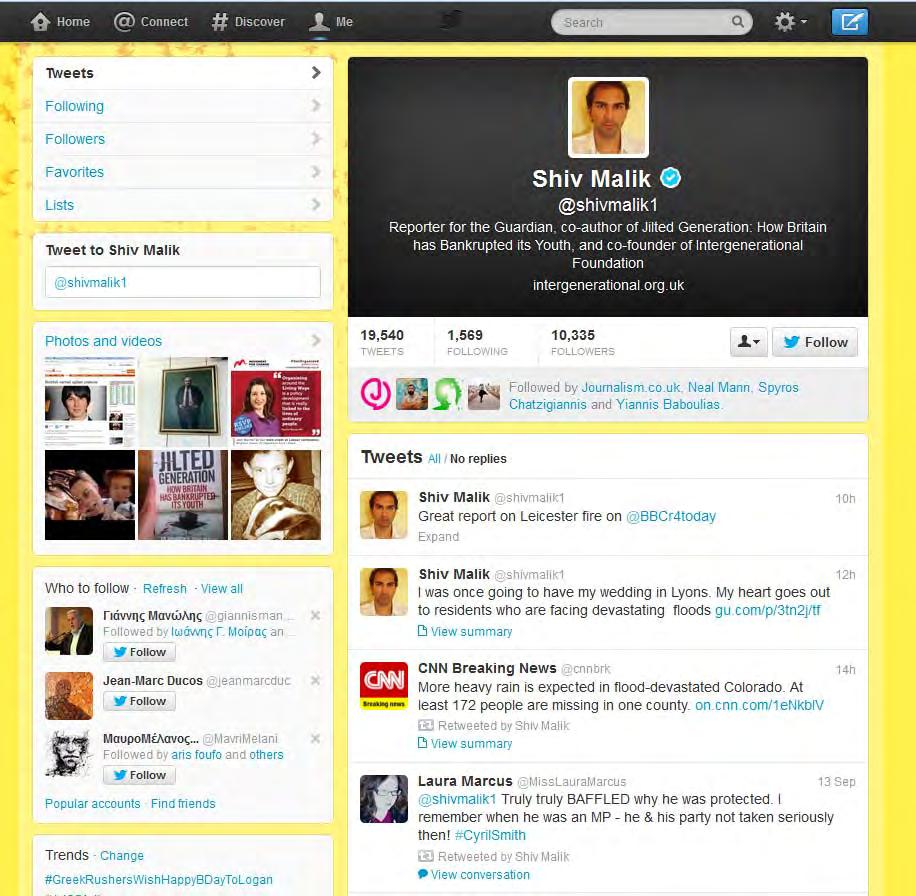Open the #CyrilSmith hashtag
The width and height of the screenshot is (916, 896).
[490, 835]
